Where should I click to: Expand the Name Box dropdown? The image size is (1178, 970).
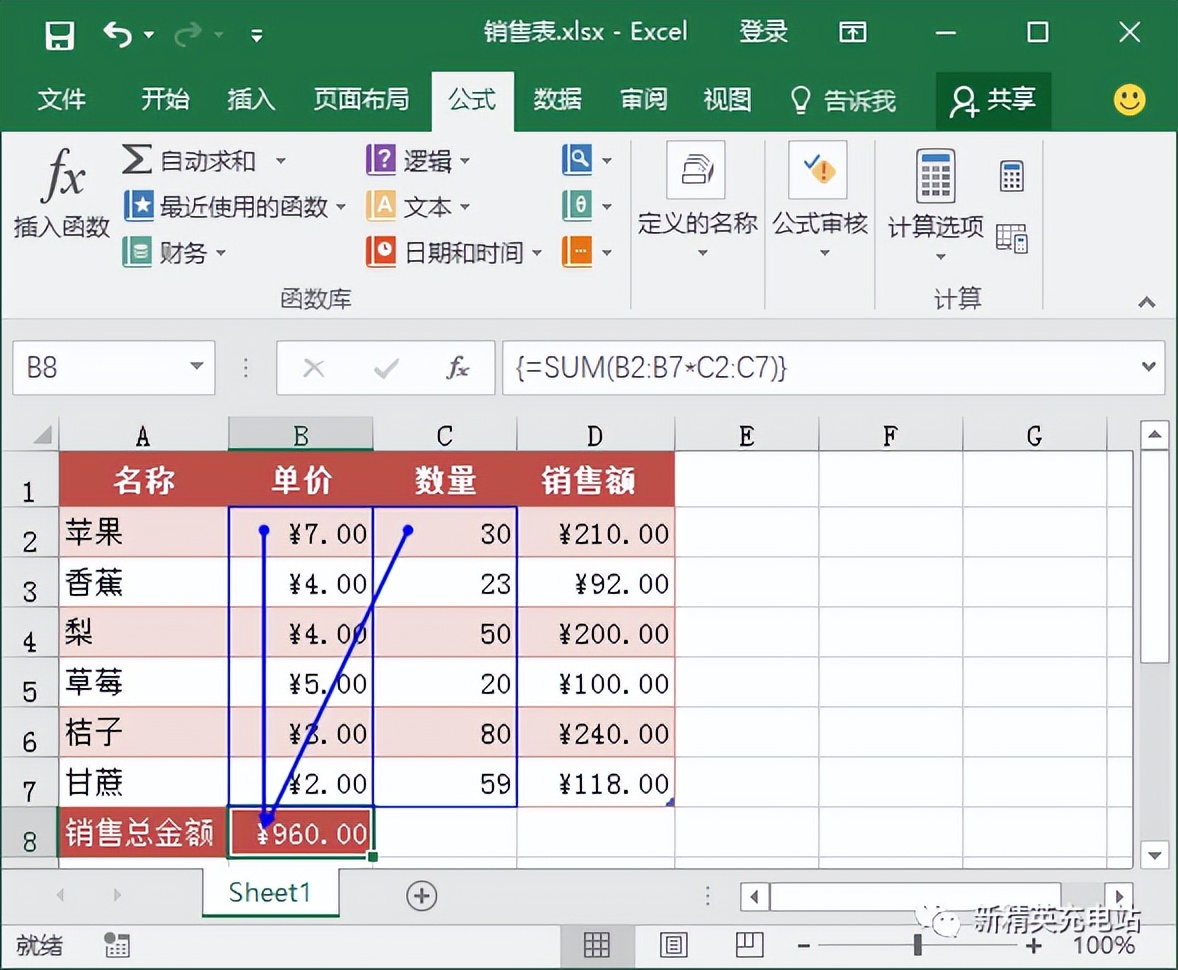coord(194,368)
